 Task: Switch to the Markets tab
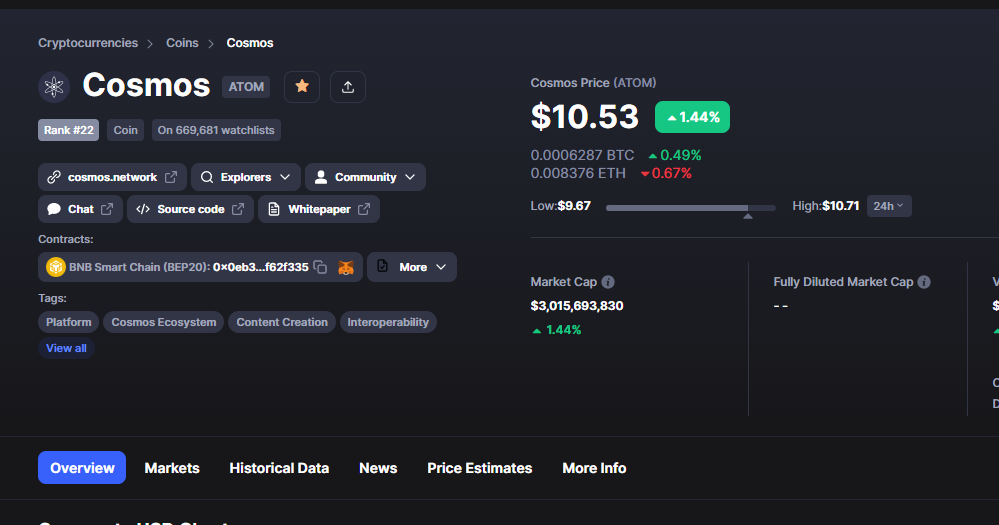pos(172,468)
